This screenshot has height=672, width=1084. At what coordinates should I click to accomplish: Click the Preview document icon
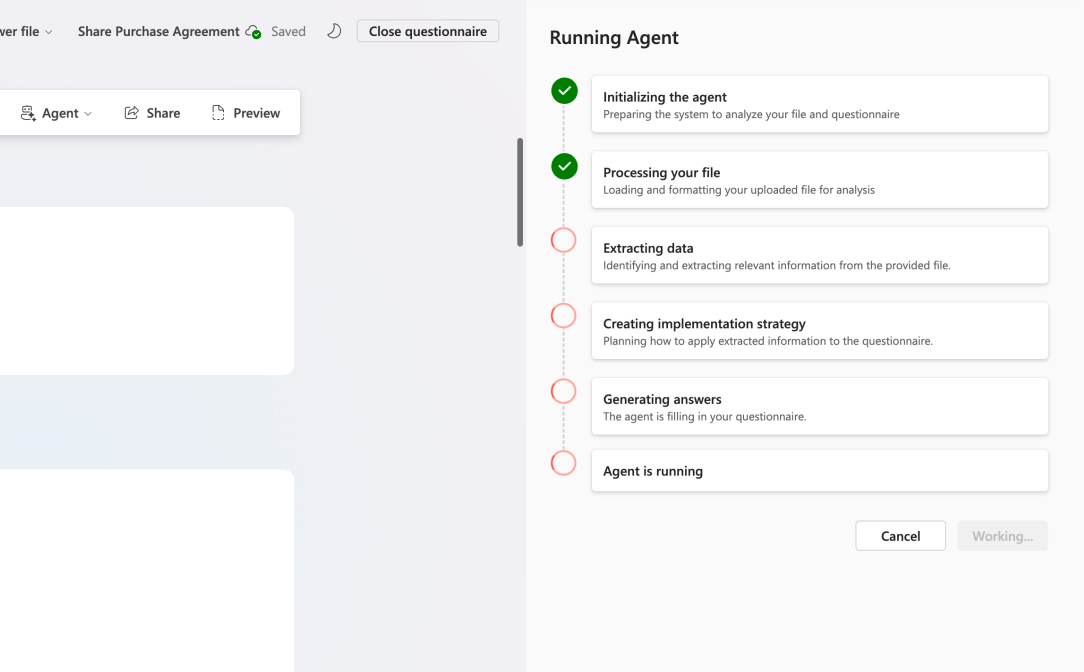coord(218,113)
